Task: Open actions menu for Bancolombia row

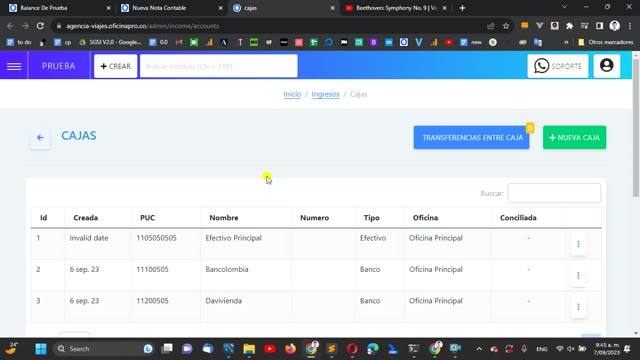Action: tap(578, 276)
